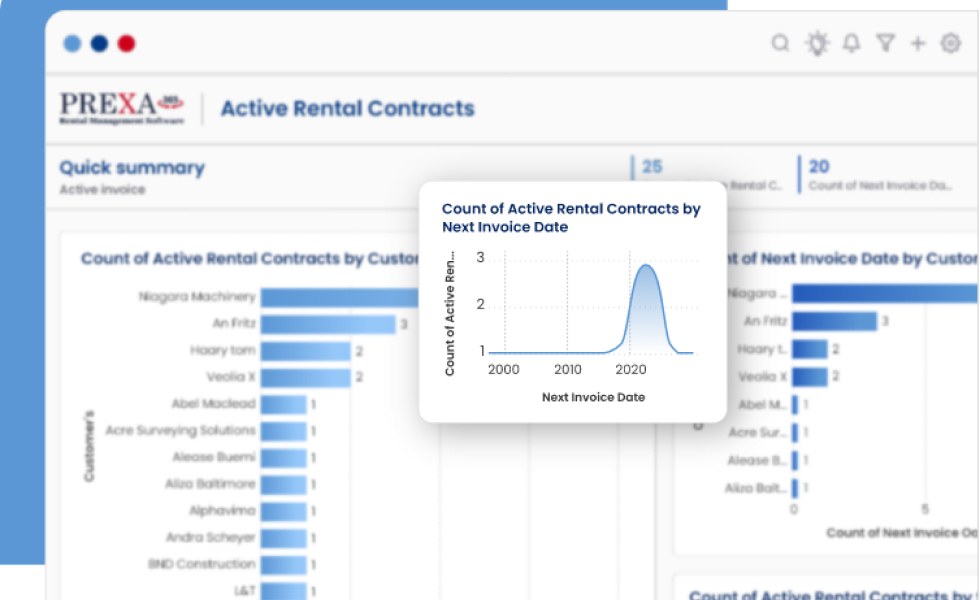Screen dimensions: 980x600
Task: Click the 20 summary count value
Action: coord(819,166)
